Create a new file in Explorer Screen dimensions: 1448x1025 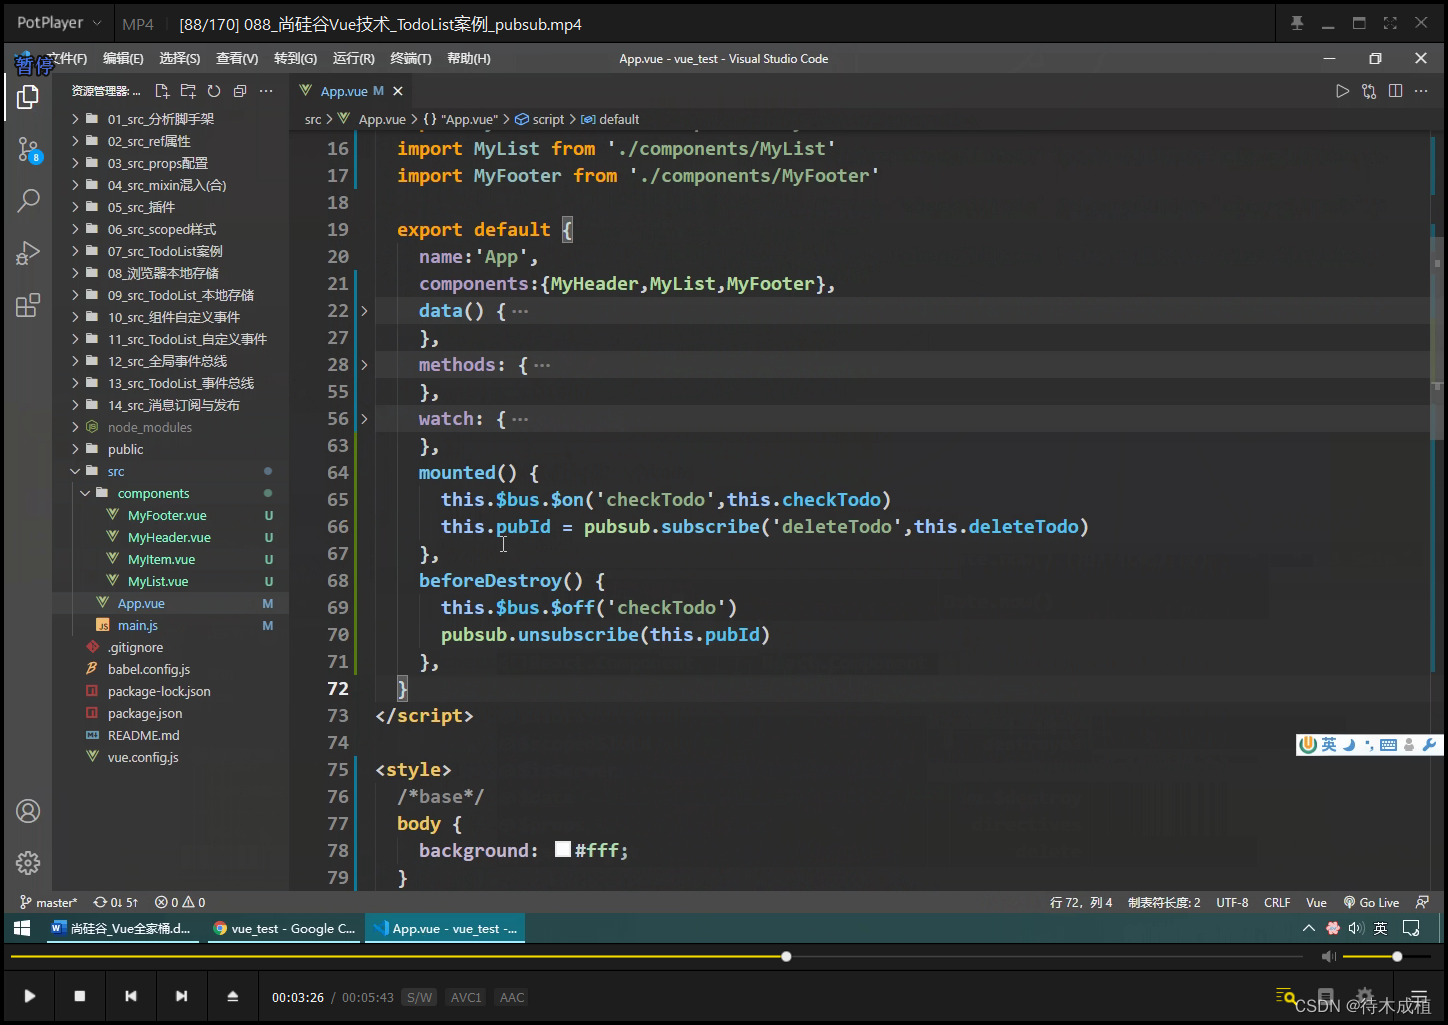click(162, 91)
